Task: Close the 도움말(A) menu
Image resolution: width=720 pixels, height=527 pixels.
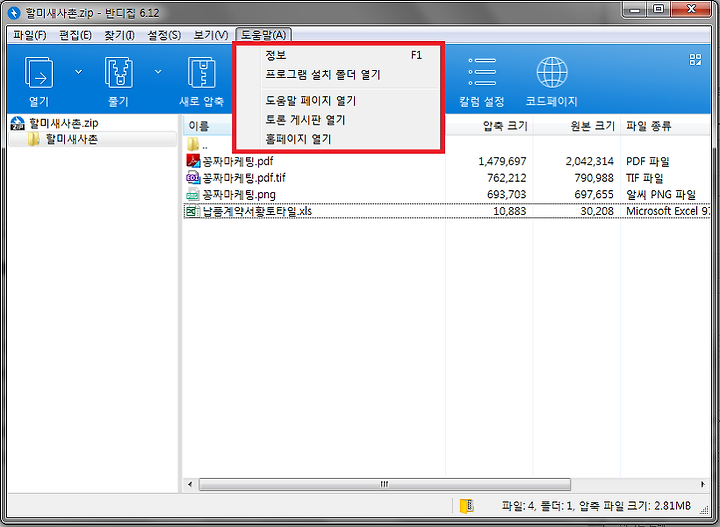Action: (x=264, y=35)
